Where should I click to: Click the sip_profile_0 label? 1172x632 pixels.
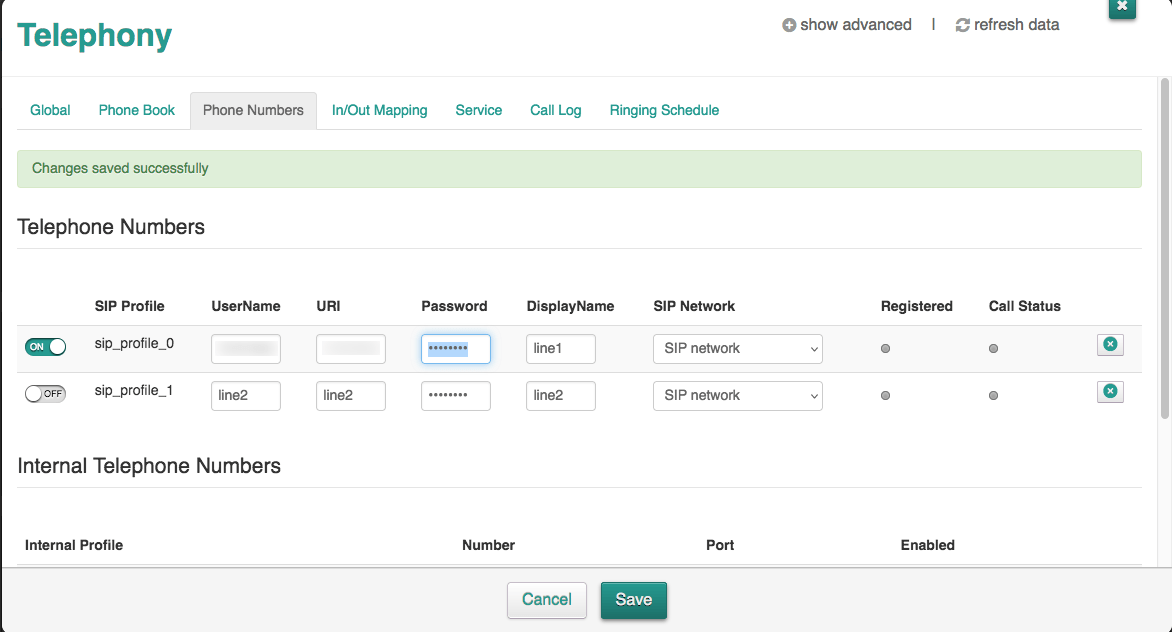(135, 344)
